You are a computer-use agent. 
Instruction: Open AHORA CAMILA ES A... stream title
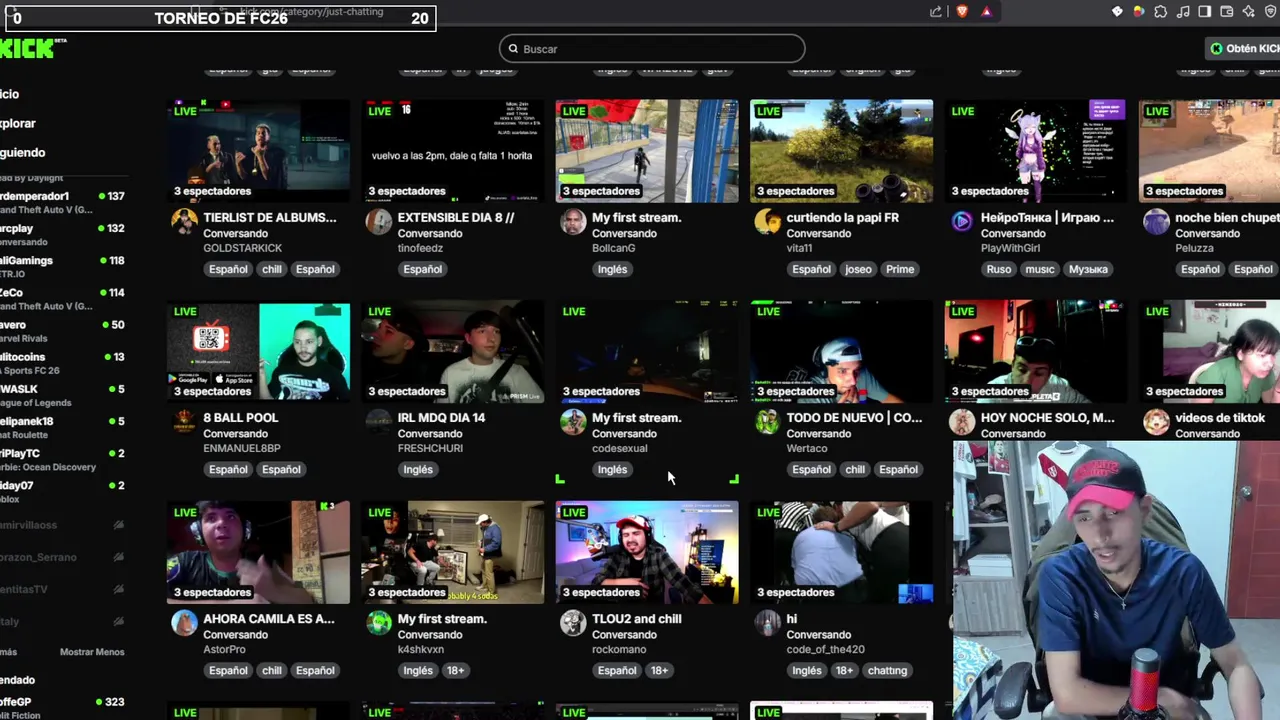click(269, 618)
